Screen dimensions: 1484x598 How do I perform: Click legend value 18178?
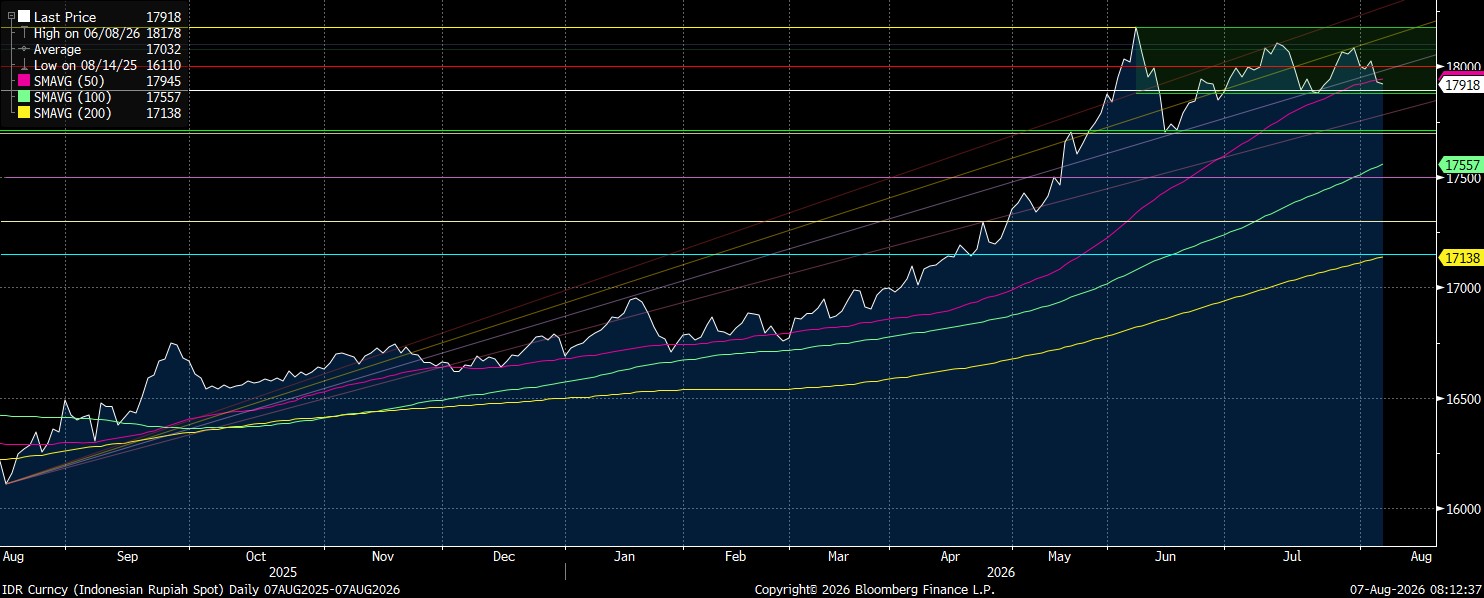163,33
